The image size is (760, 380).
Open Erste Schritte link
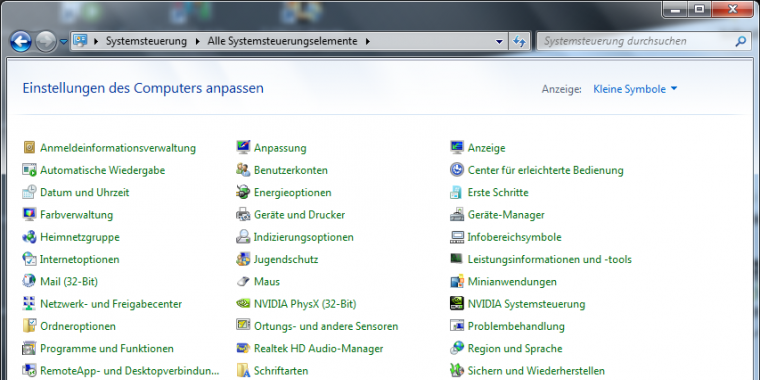point(498,192)
